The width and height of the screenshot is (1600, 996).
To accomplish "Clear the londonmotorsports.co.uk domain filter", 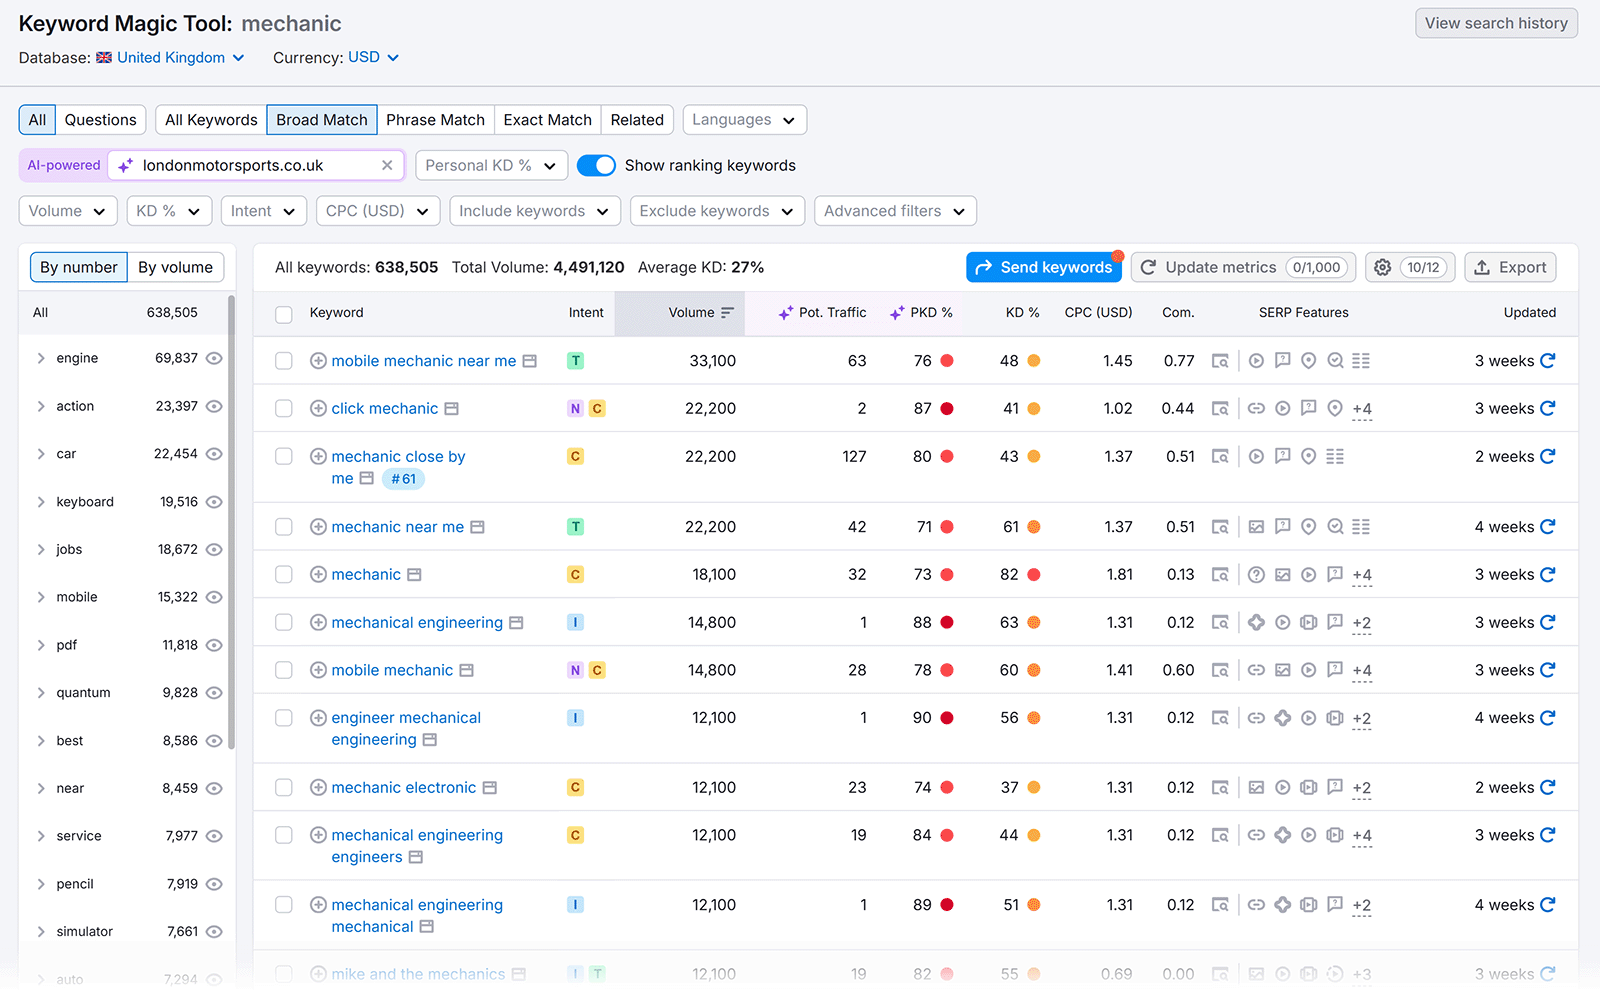I will [387, 165].
